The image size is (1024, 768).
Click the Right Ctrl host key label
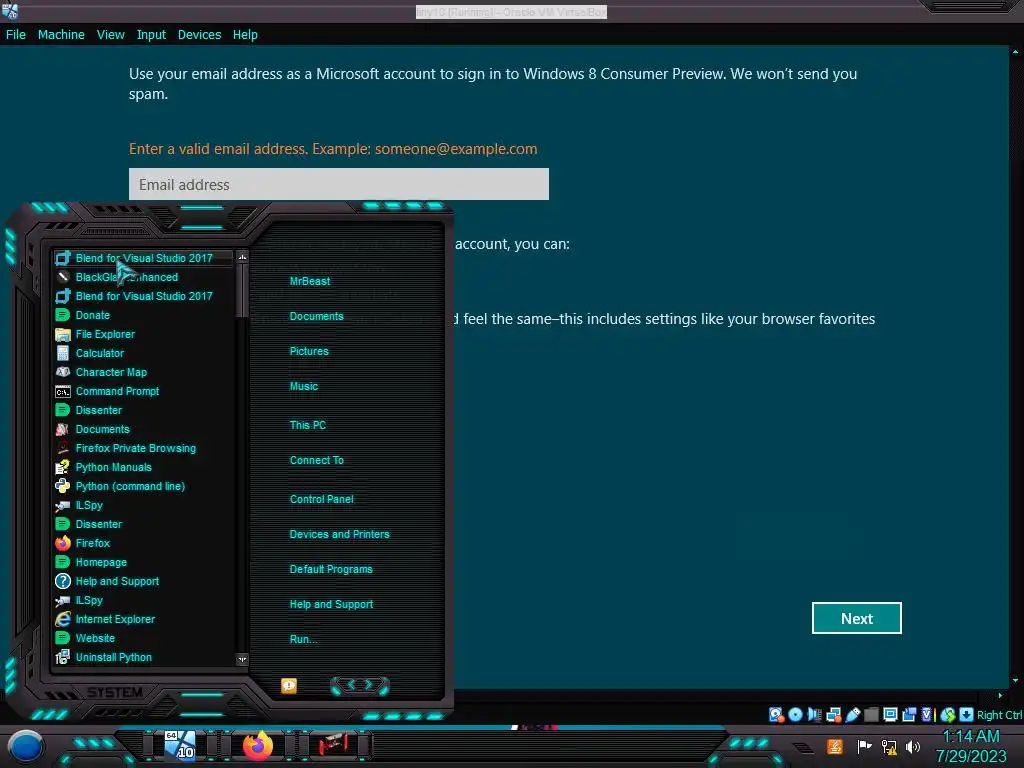(999, 715)
